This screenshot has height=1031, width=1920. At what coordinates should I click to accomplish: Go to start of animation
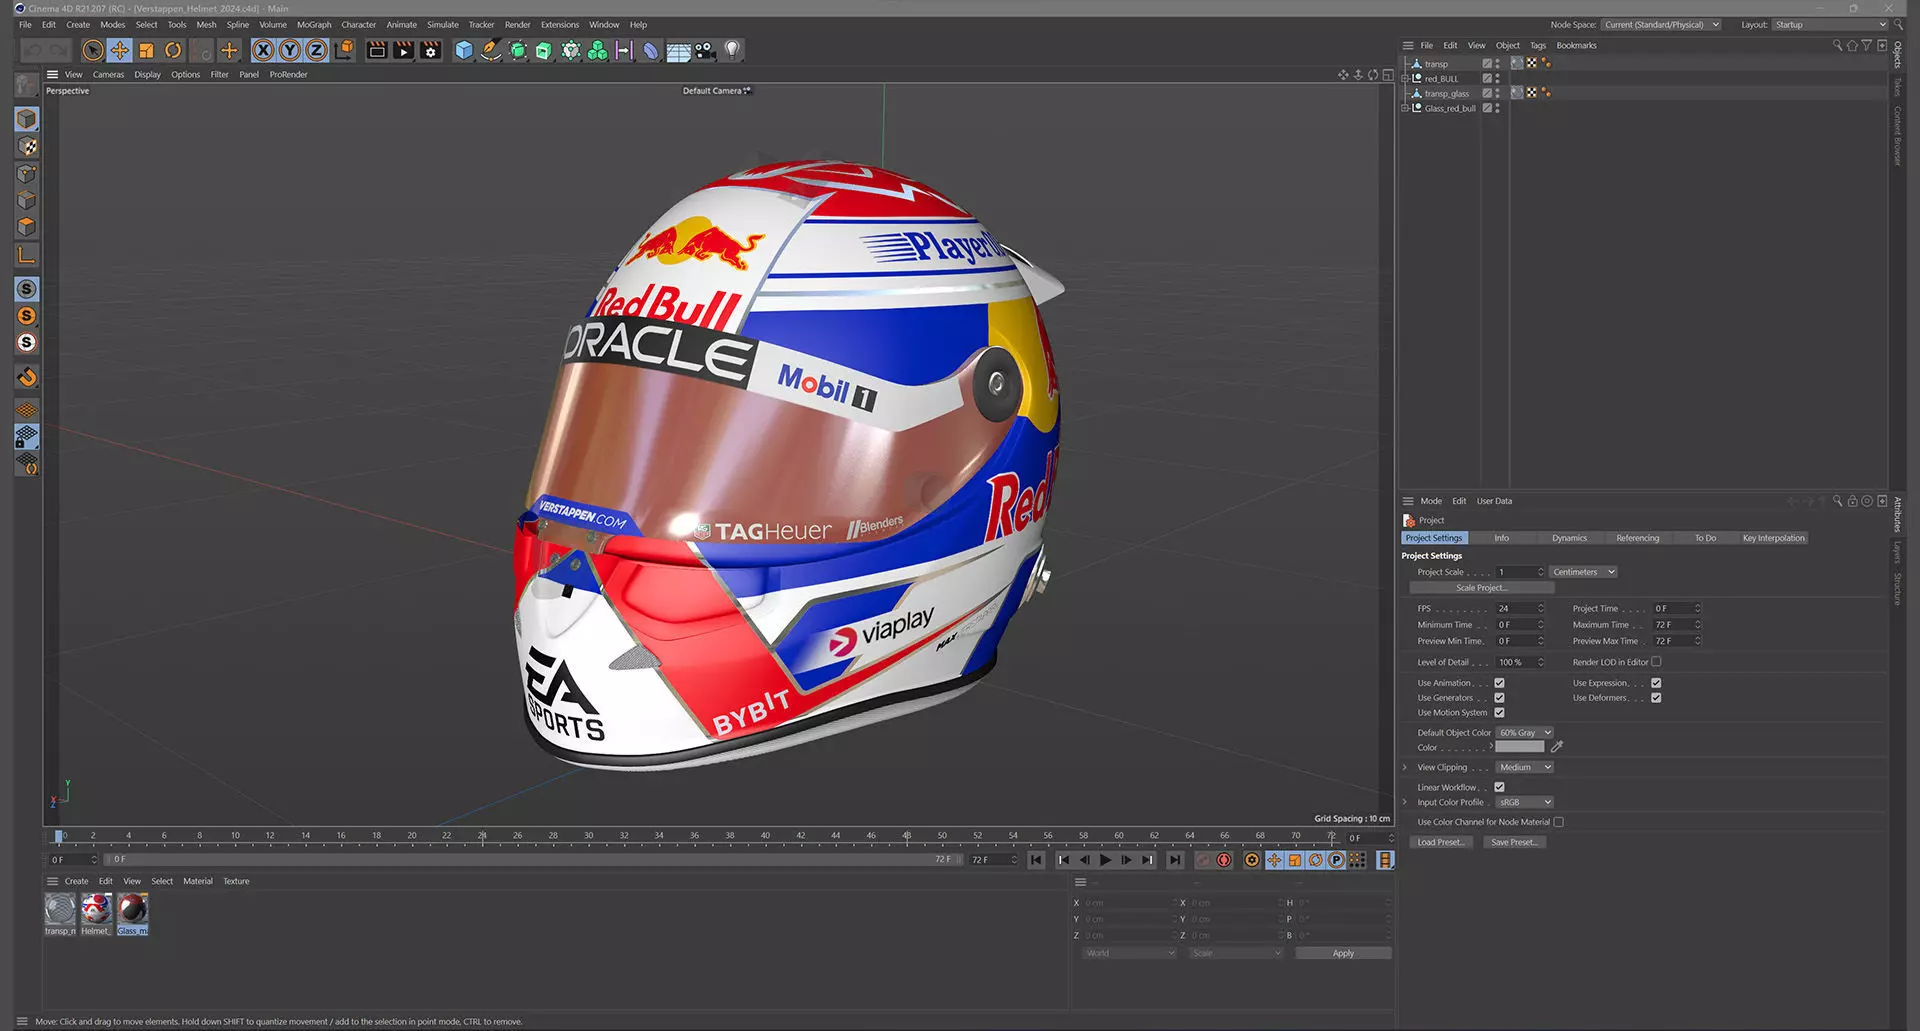click(1037, 860)
